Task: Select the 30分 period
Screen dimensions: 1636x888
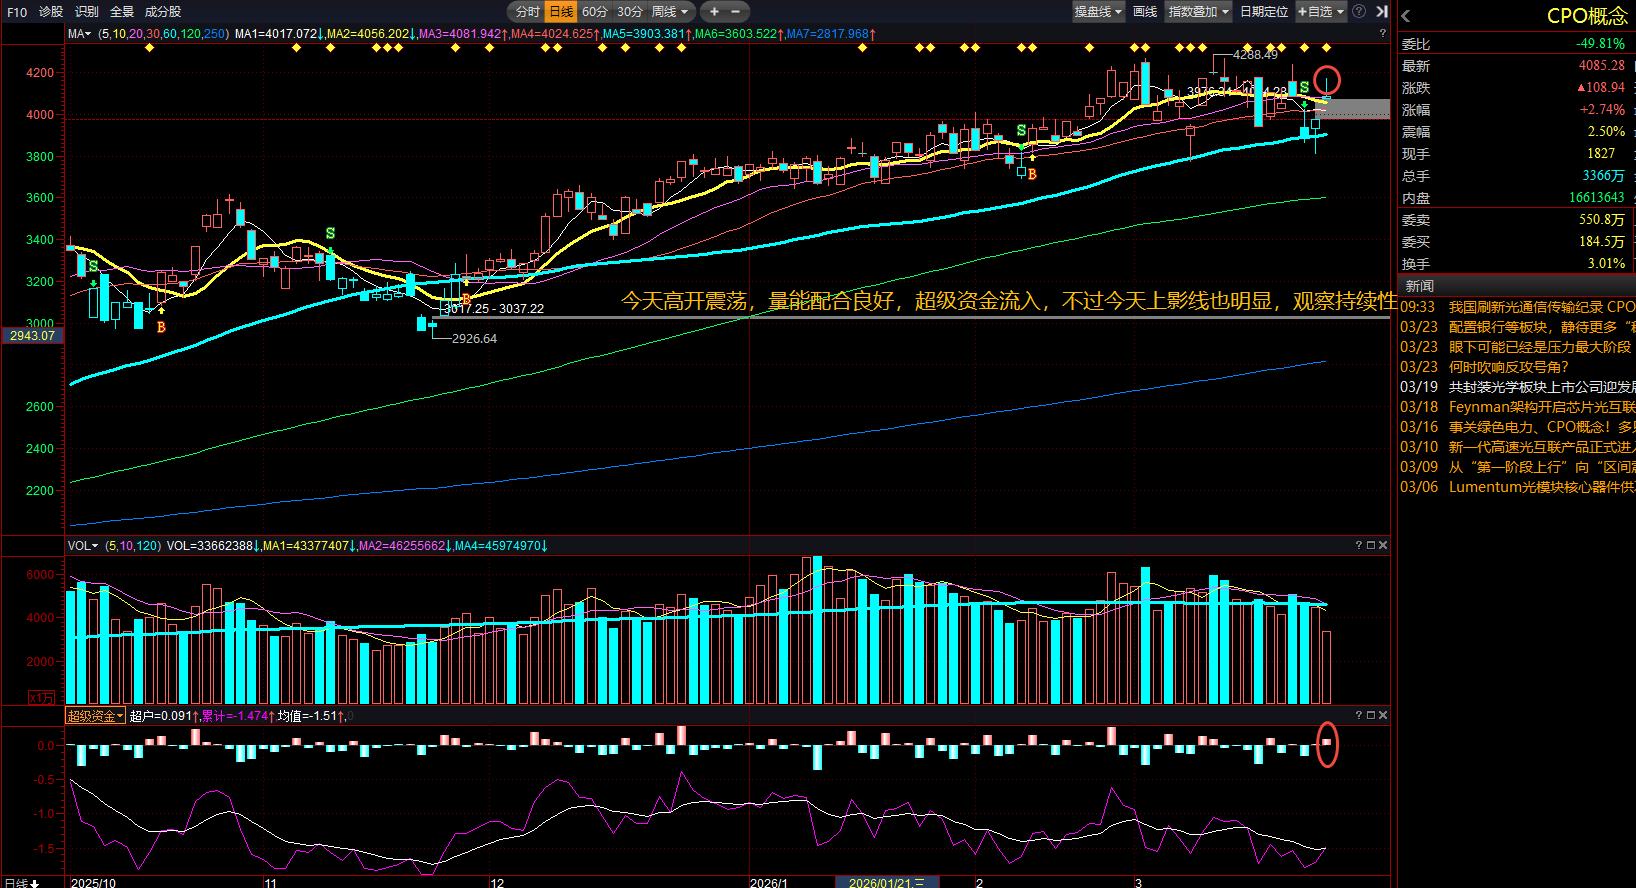Action: click(630, 12)
